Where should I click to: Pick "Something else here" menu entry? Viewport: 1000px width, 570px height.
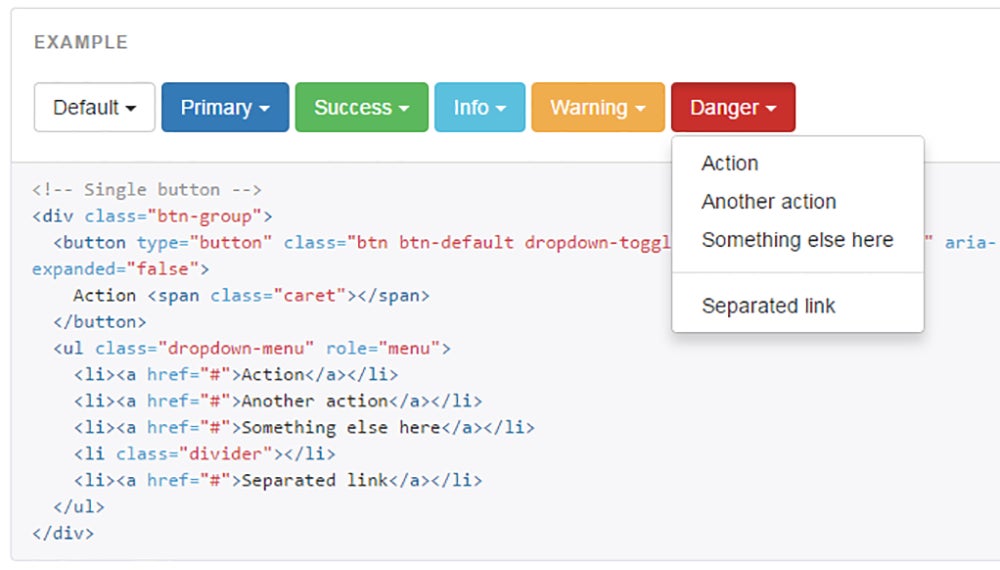[x=797, y=240]
